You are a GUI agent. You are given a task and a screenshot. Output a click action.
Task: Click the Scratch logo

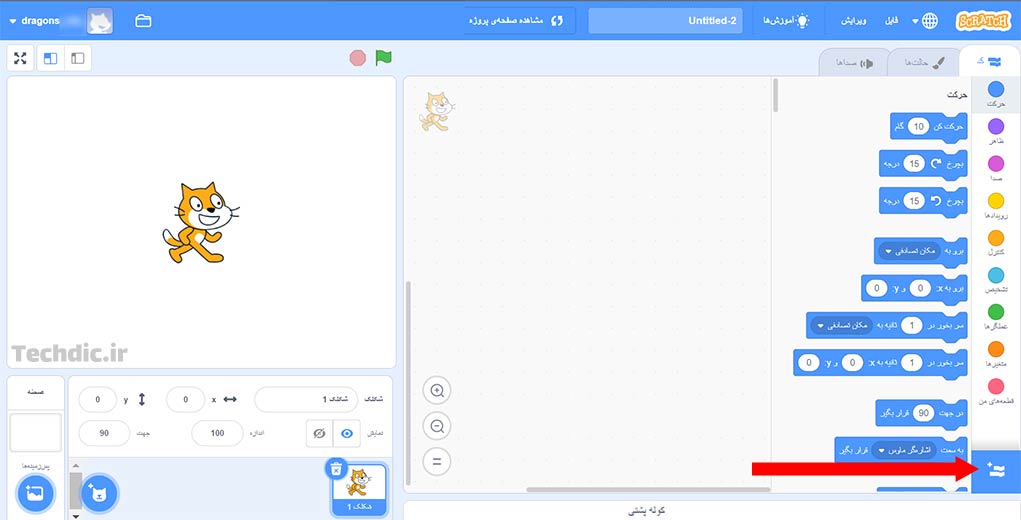pos(983,21)
